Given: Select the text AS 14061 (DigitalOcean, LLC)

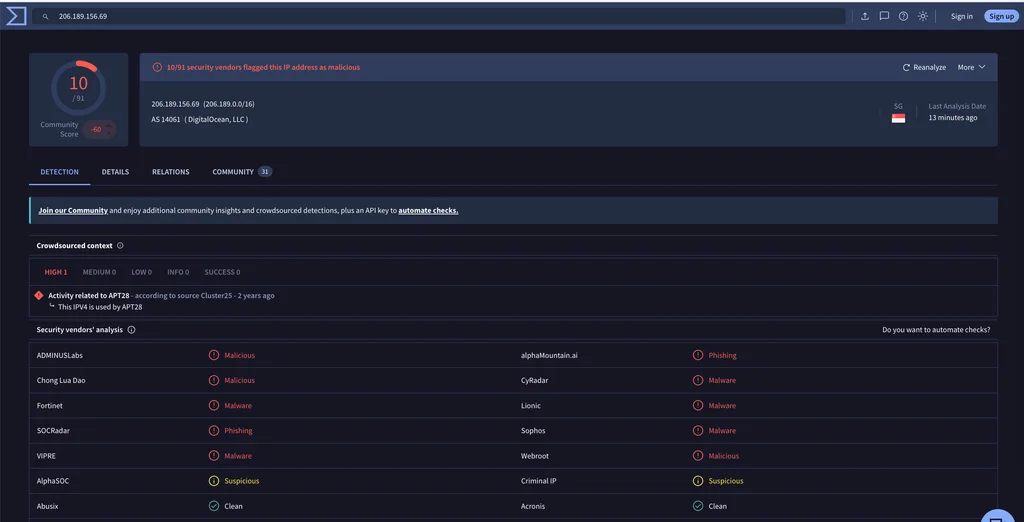Looking at the screenshot, I should click(200, 120).
